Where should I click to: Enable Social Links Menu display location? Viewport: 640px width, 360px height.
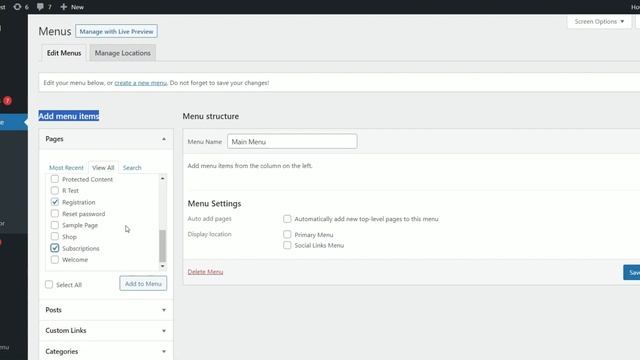tap(287, 245)
